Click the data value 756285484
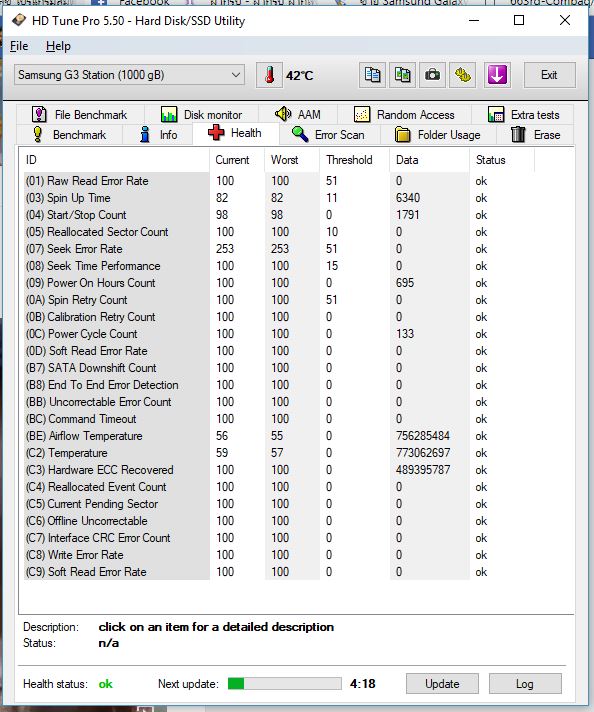This screenshot has height=712, width=594. [423, 436]
